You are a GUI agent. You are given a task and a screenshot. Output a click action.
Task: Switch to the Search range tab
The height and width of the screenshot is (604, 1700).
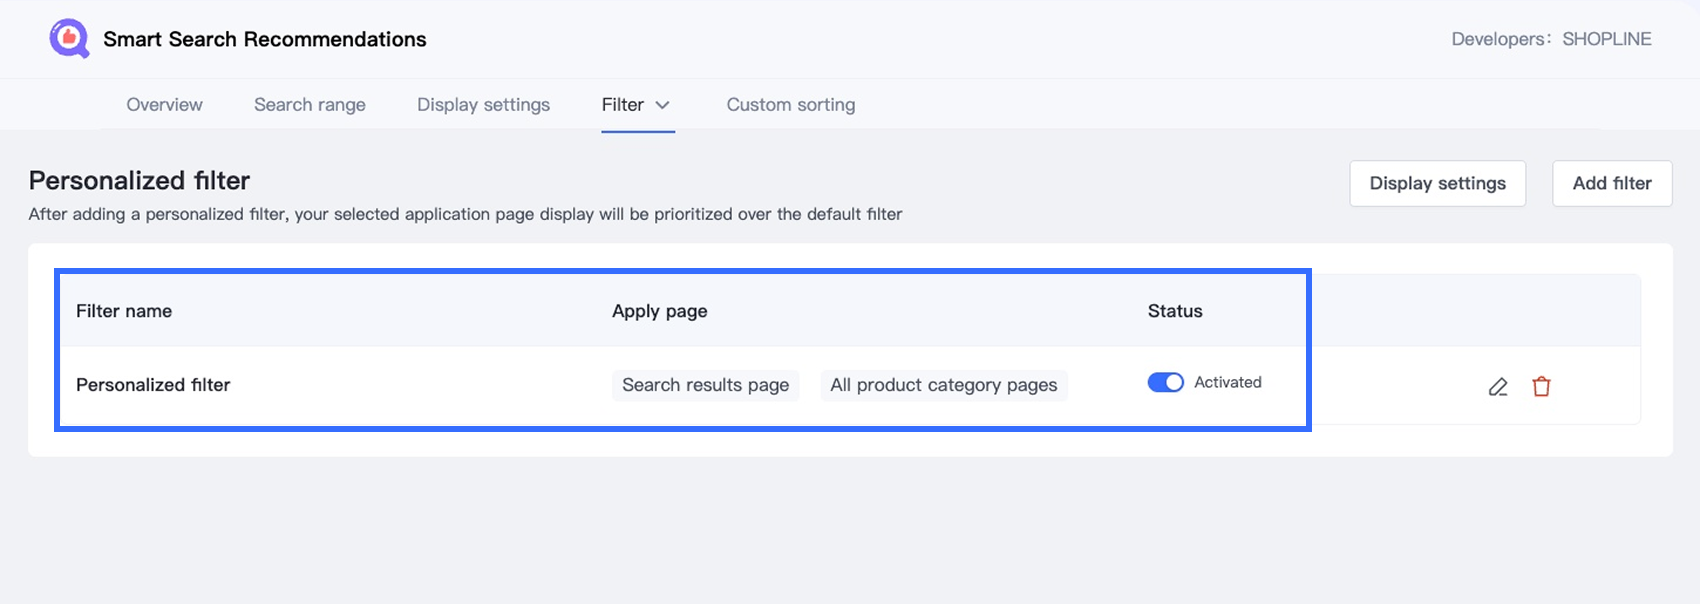pos(310,105)
